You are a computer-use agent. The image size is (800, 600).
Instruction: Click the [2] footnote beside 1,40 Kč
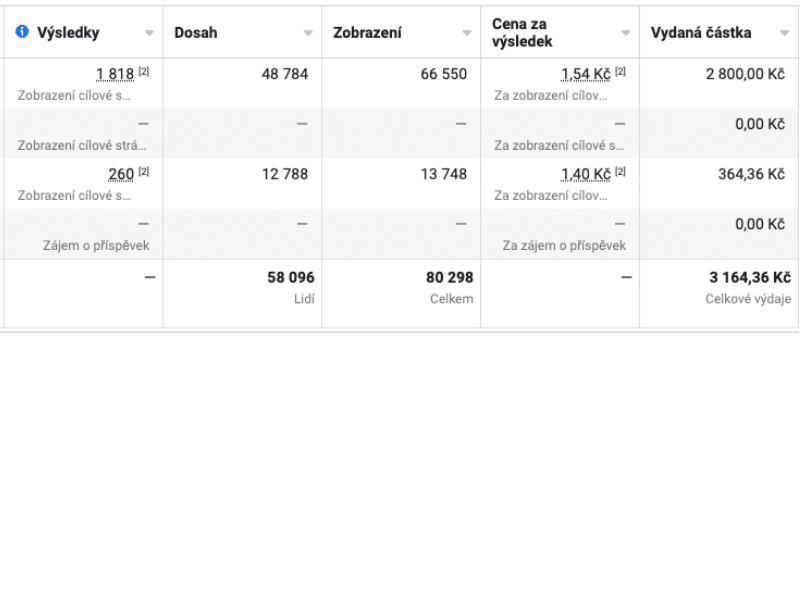[620, 171]
